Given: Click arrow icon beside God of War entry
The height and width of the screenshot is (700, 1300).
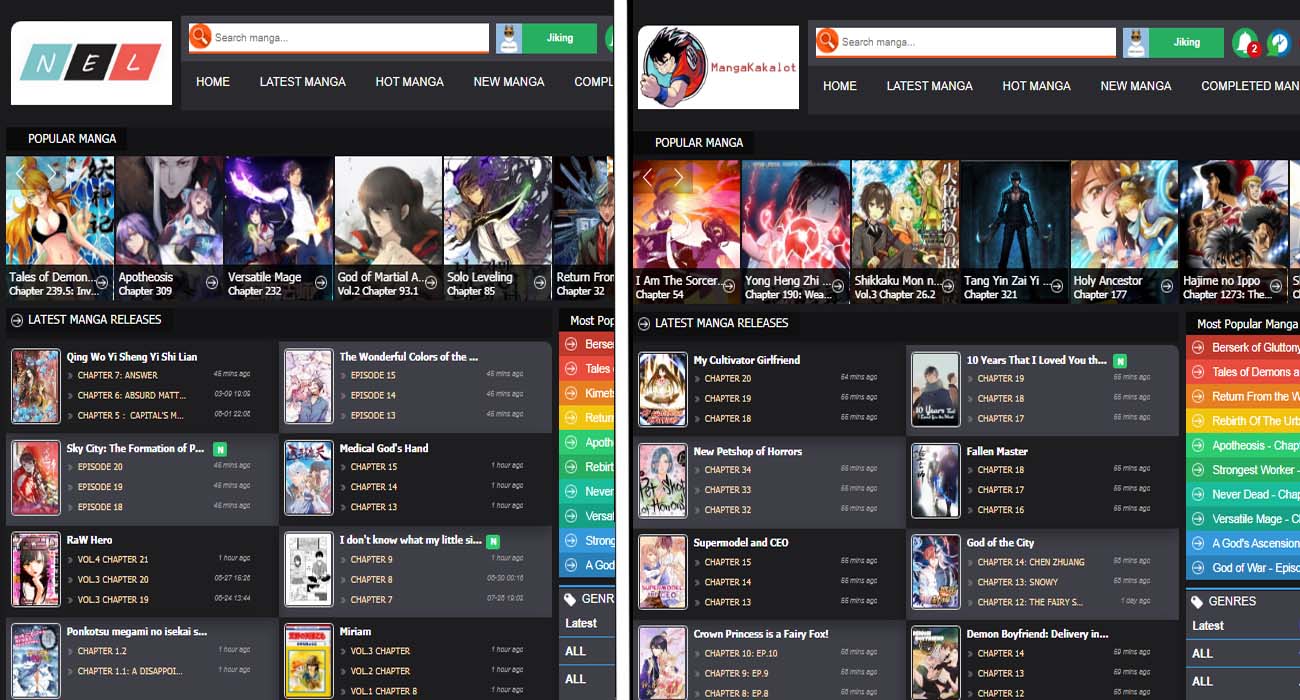Looking at the screenshot, I should (x=1198, y=568).
